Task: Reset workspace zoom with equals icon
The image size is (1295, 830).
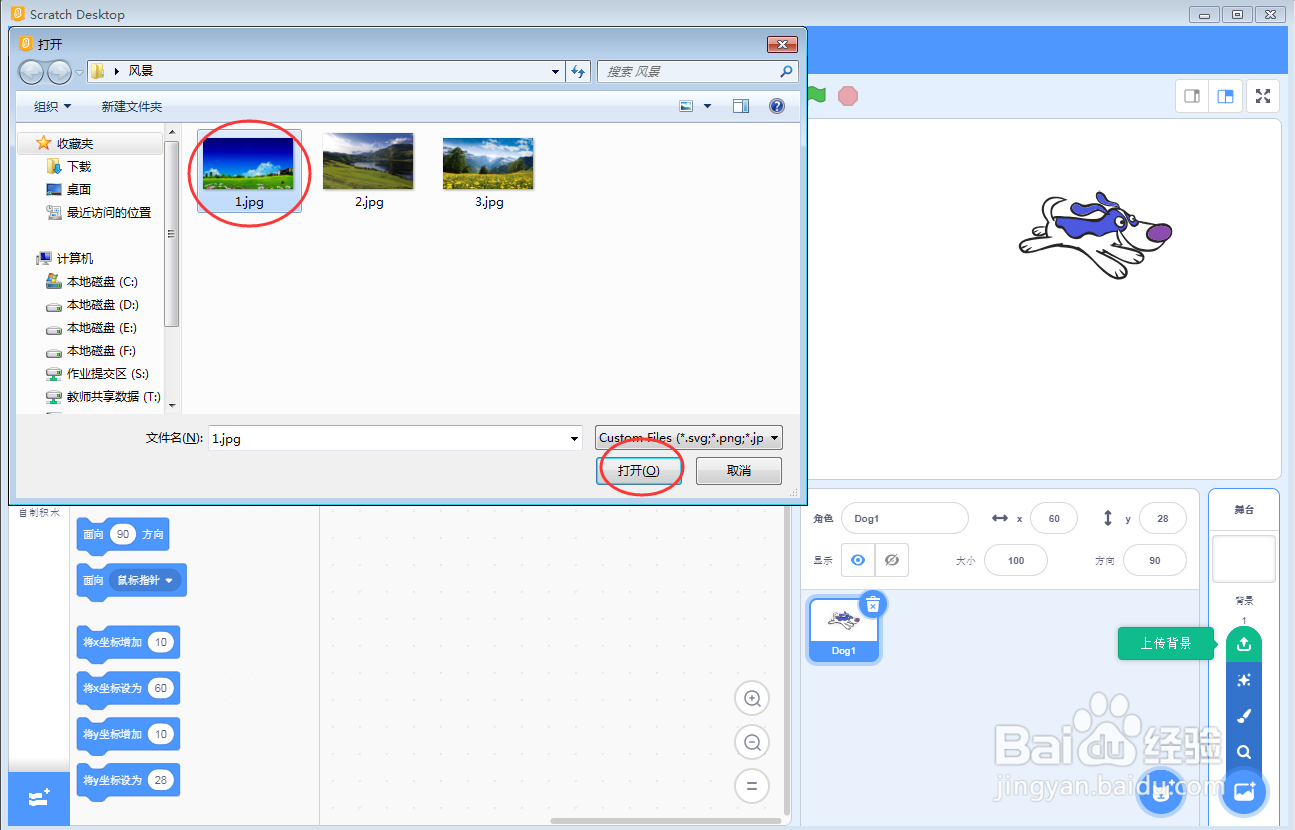Action: tap(752, 786)
